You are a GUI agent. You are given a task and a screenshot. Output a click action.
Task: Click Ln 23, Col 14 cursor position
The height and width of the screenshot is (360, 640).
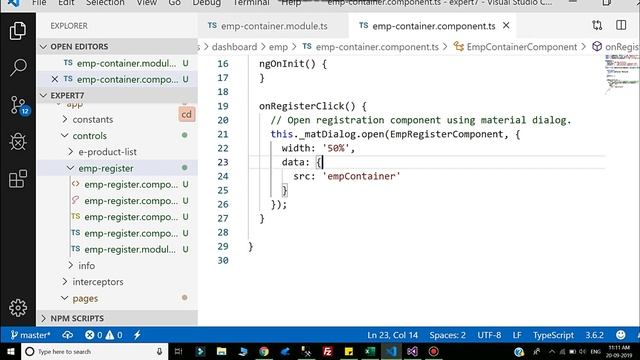pos(392,335)
